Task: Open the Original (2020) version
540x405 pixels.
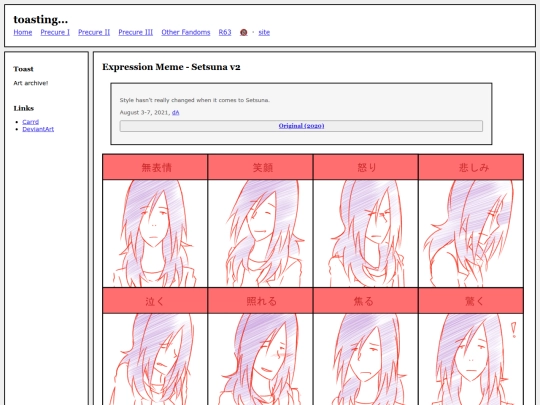Action: pos(301,126)
